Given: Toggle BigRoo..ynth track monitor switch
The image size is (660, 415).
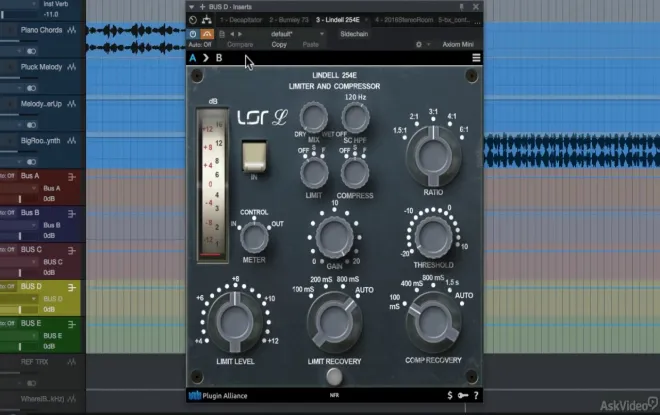Looking at the screenshot, I should click(x=32, y=162).
